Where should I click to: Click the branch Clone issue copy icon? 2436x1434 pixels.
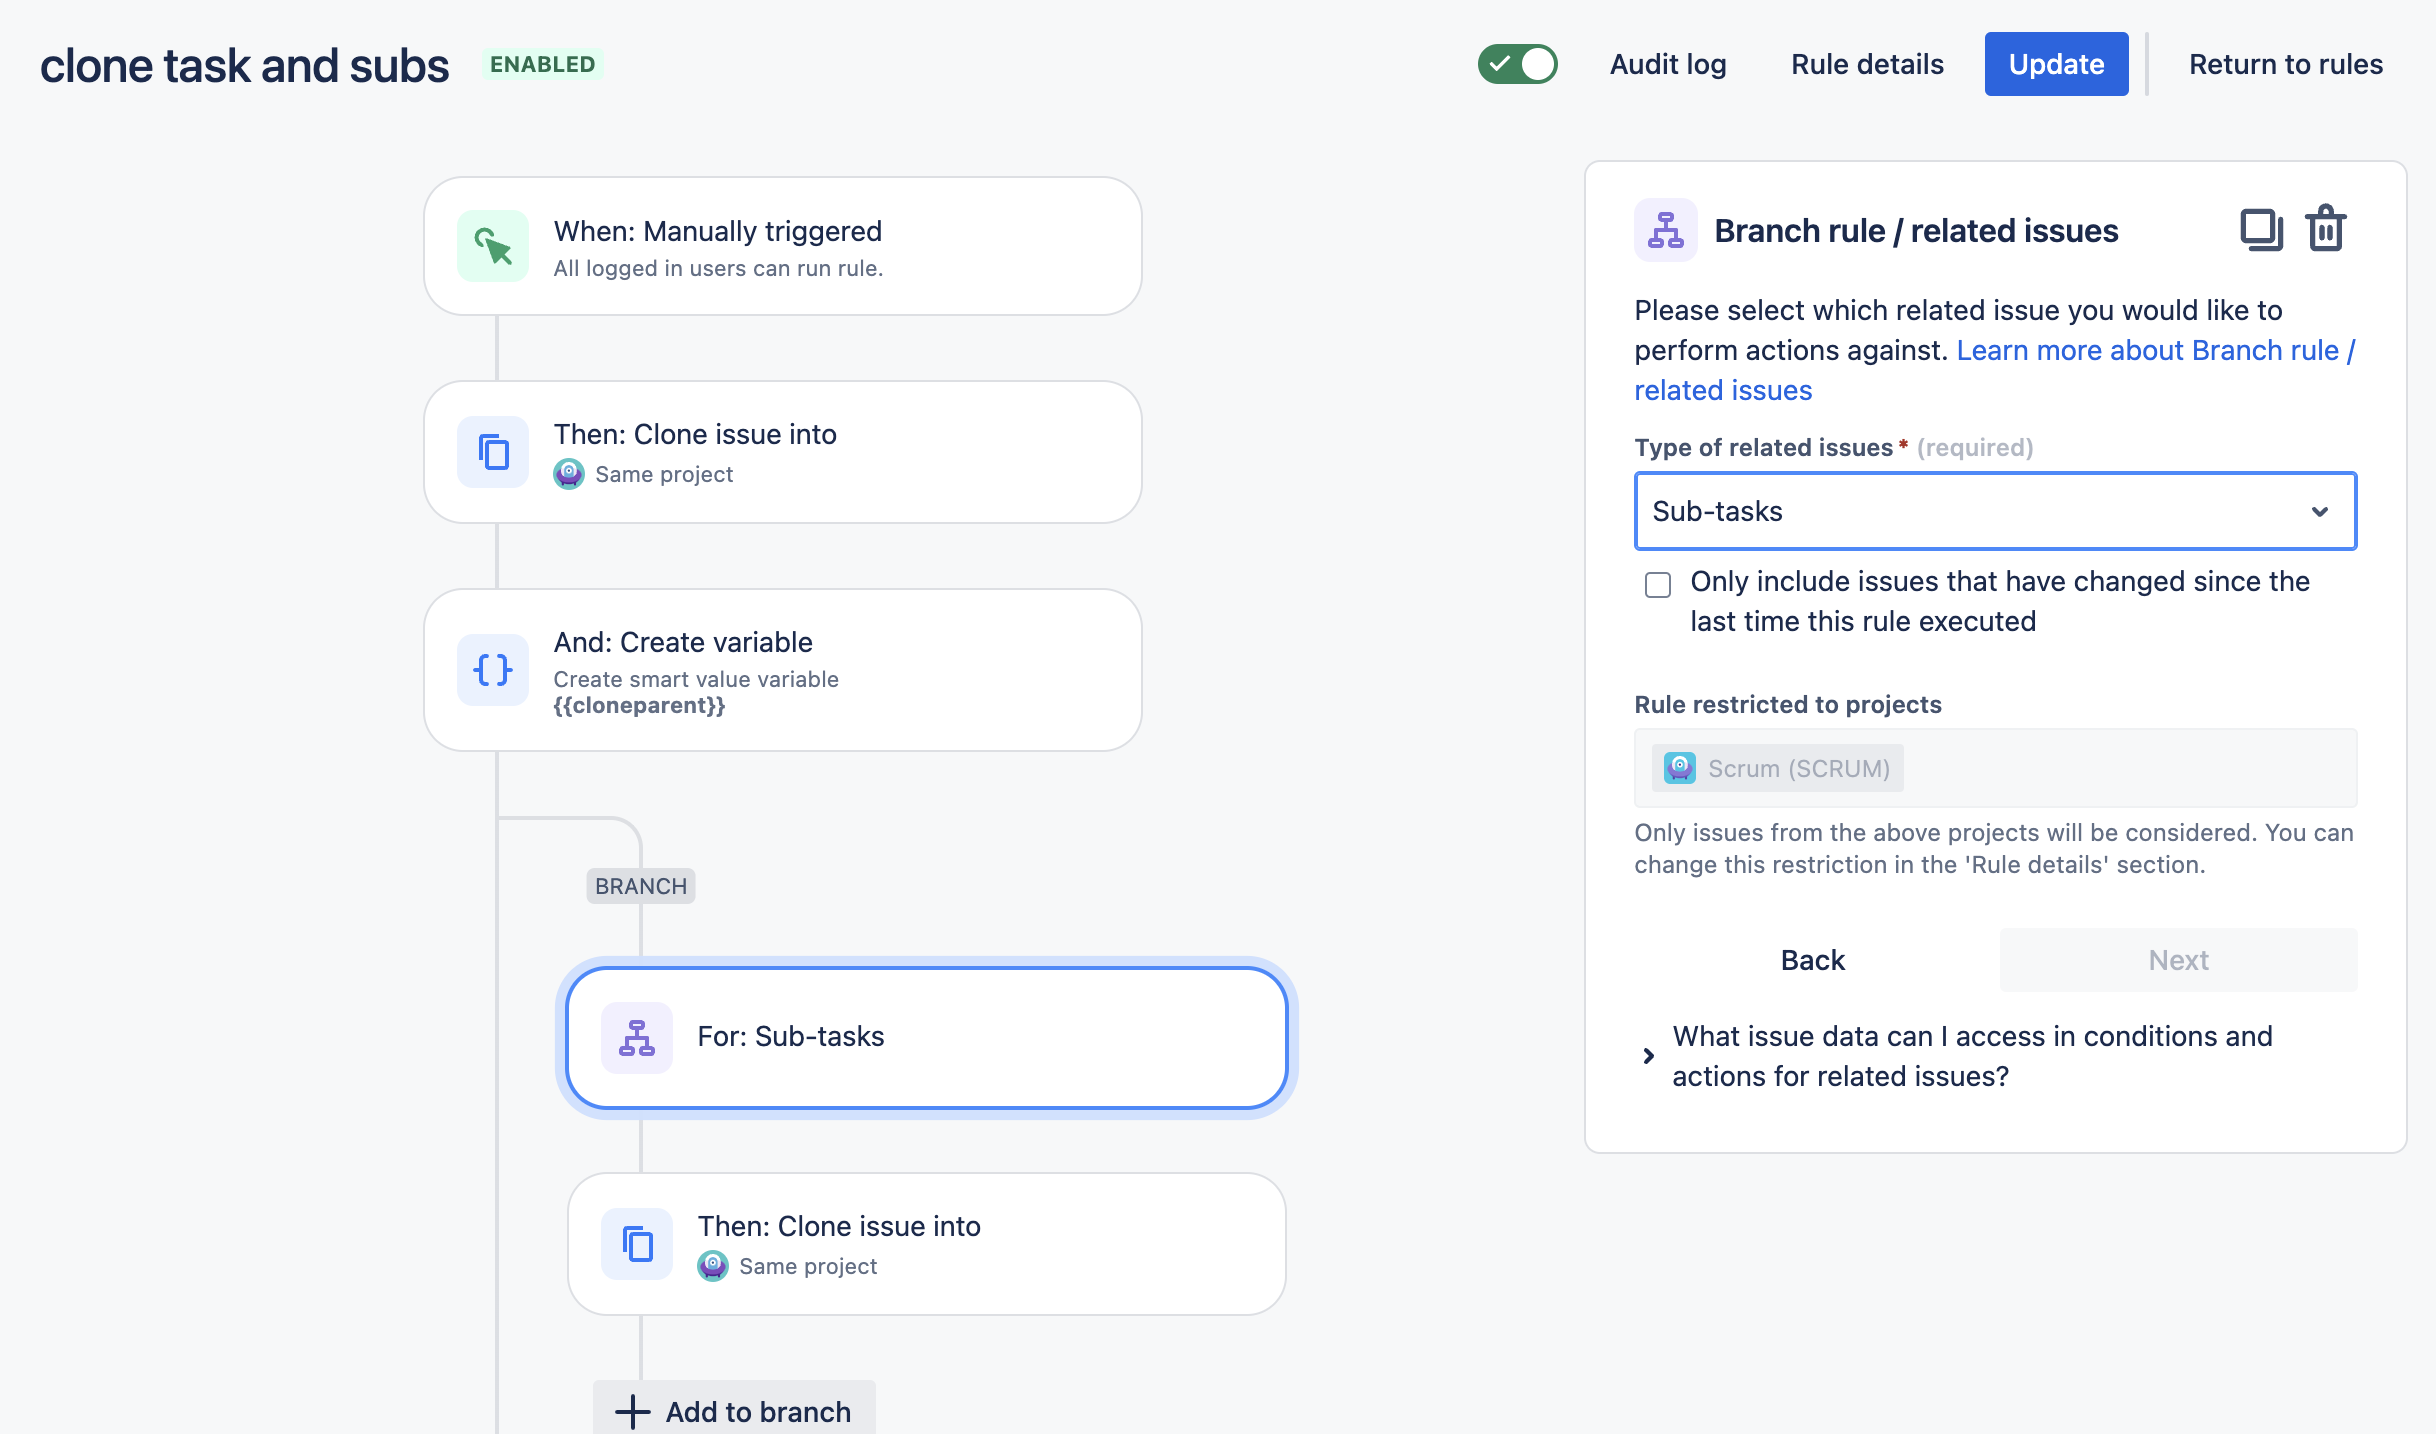637,1244
